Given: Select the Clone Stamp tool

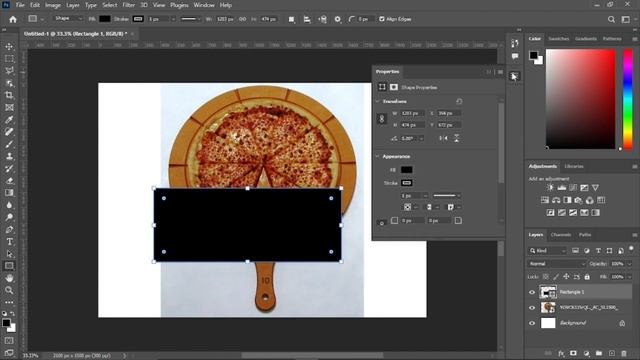Looking at the screenshot, I should tap(9, 156).
